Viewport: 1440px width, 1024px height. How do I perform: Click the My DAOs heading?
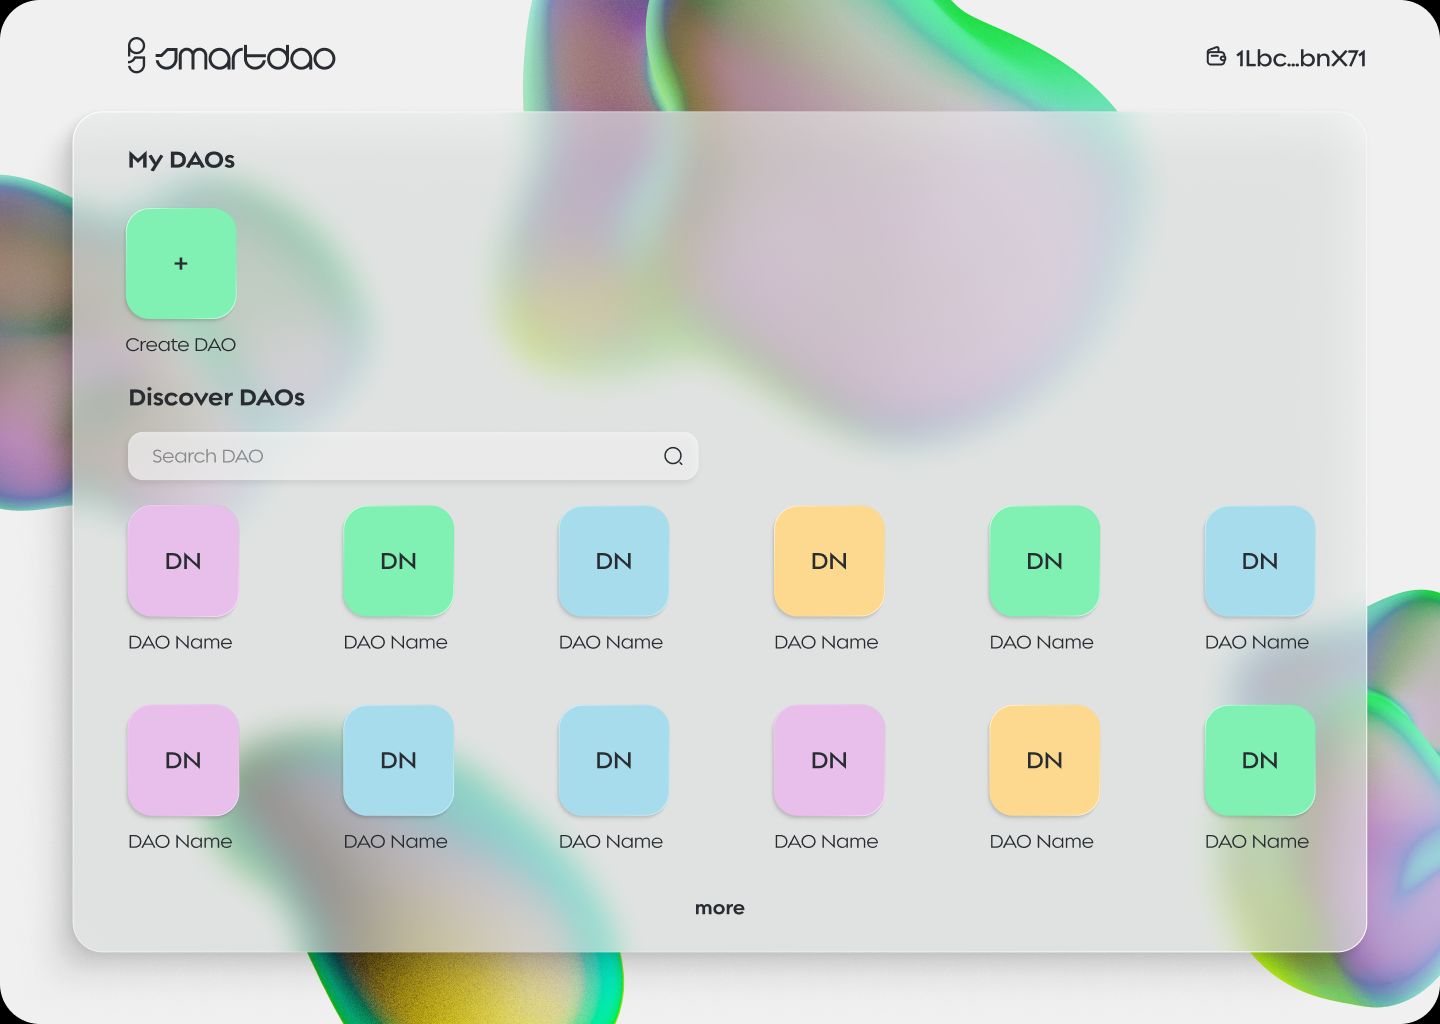pos(181,160)
